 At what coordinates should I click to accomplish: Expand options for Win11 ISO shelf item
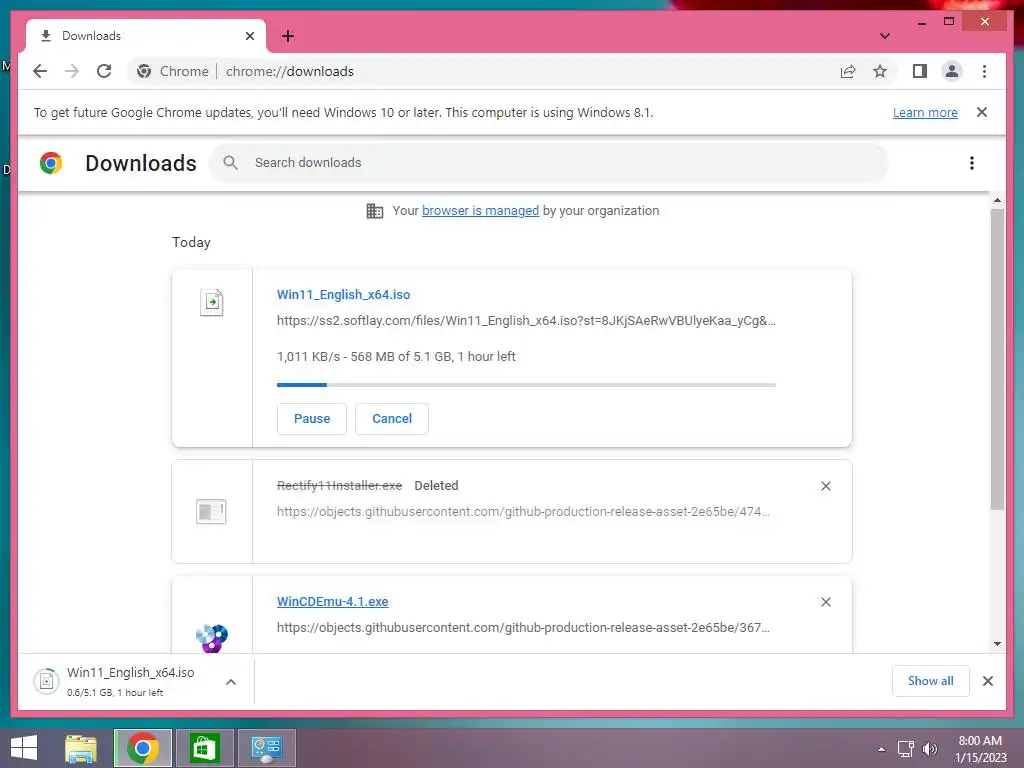pyautogui.click(x=231, y=682)
